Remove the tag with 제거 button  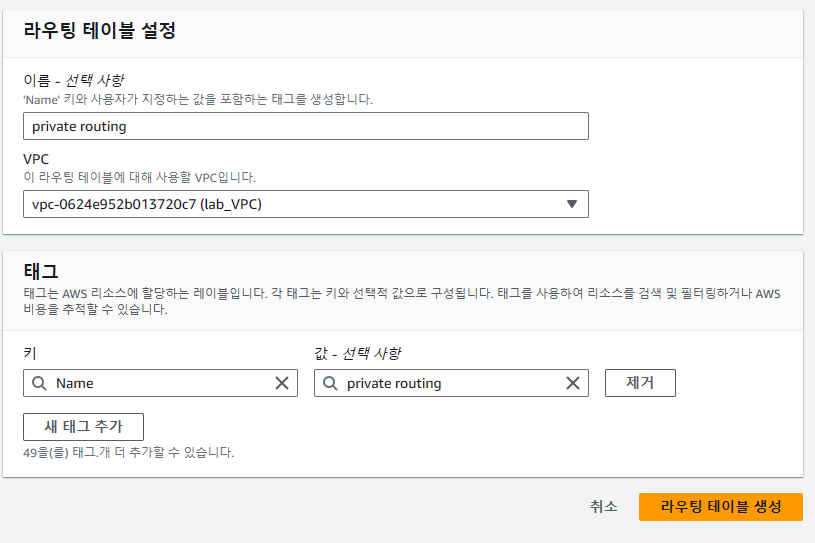[640, 383]
